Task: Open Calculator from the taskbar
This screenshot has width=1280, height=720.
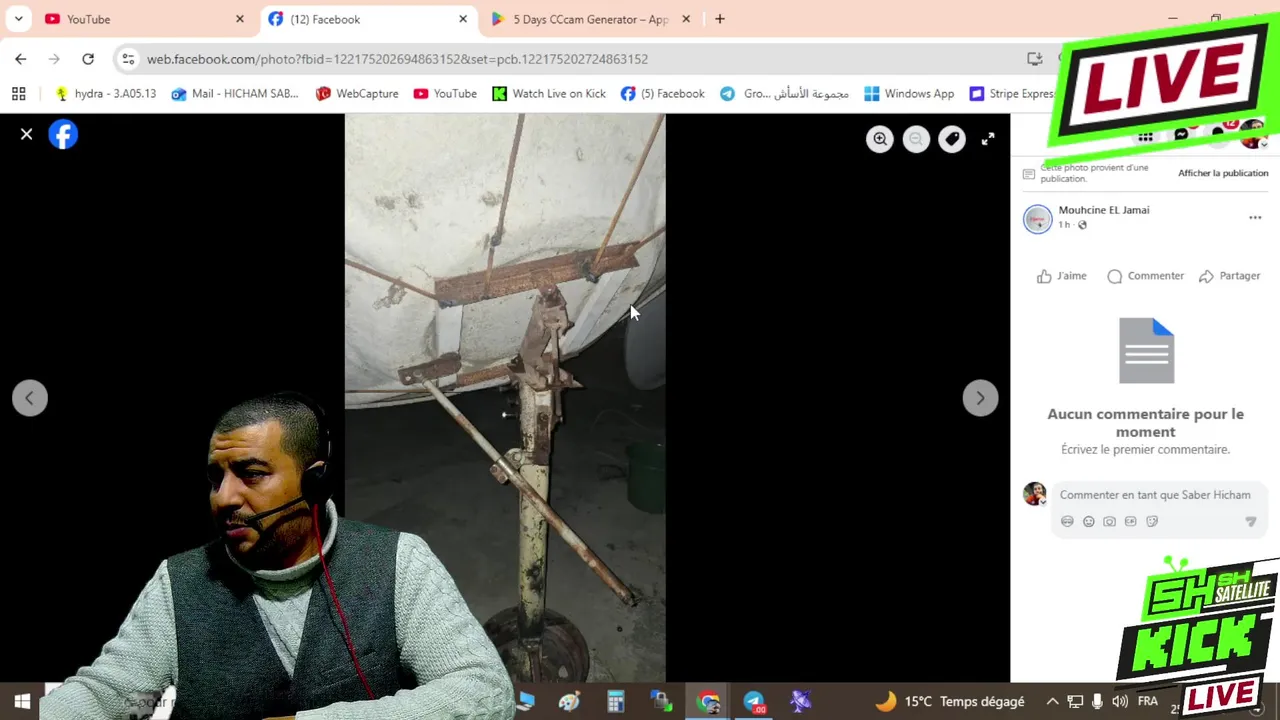Action: pos(616,702)
